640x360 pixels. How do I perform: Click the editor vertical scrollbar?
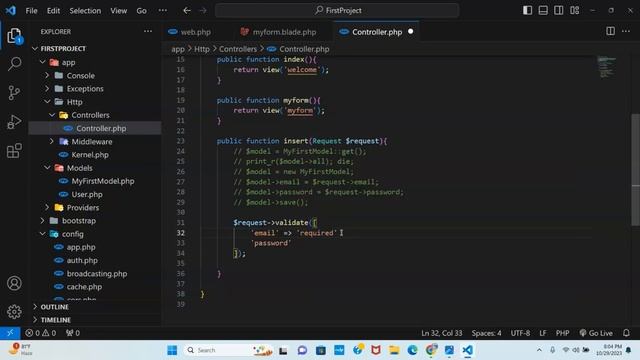click(636, 169)
